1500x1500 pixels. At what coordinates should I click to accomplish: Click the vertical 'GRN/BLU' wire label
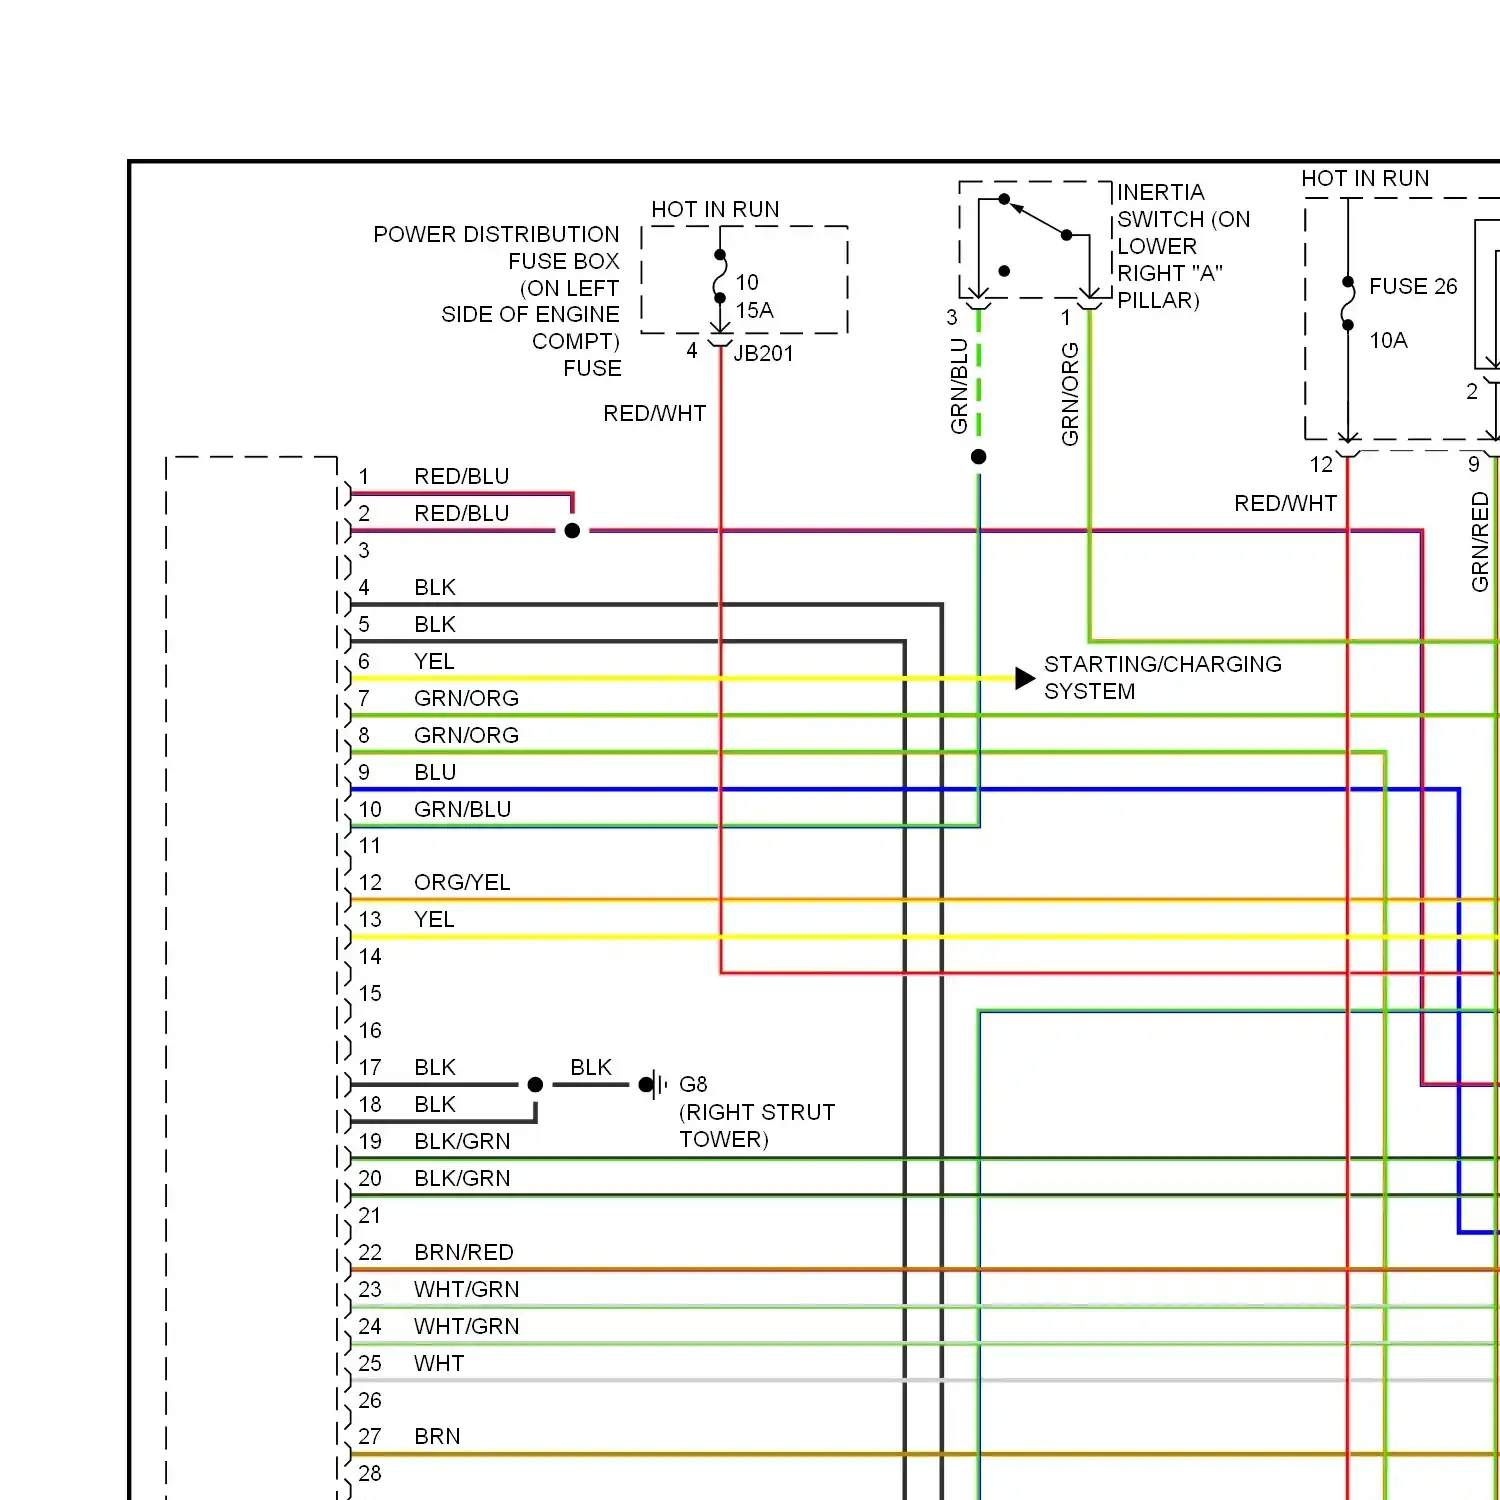[x=959, y=386]
